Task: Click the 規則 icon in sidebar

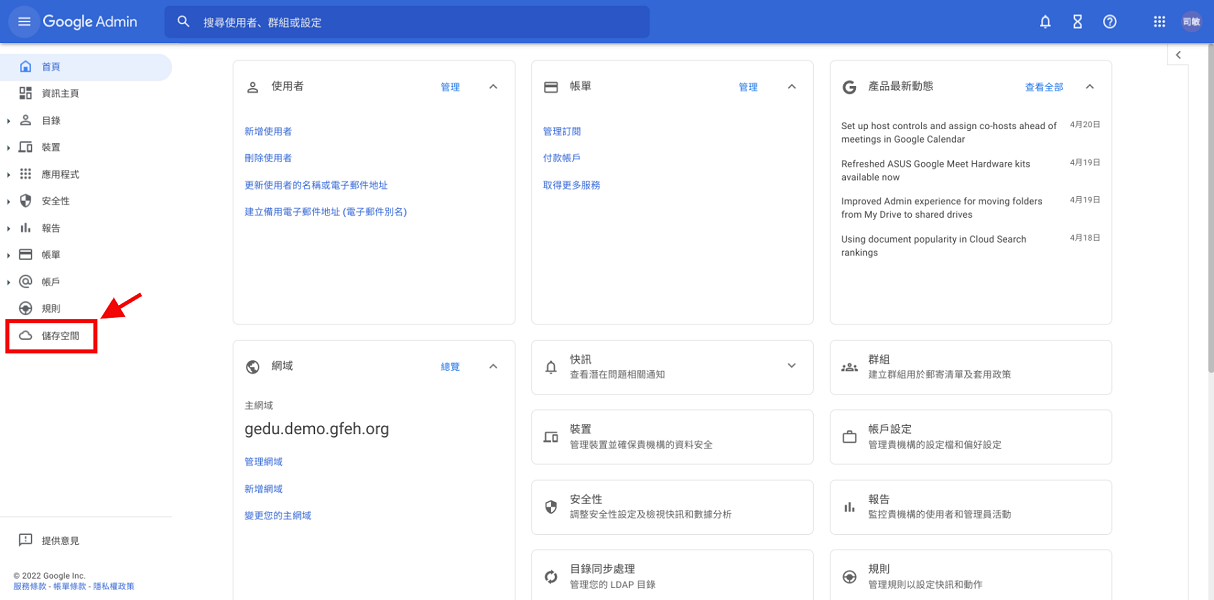Action: 26,309
